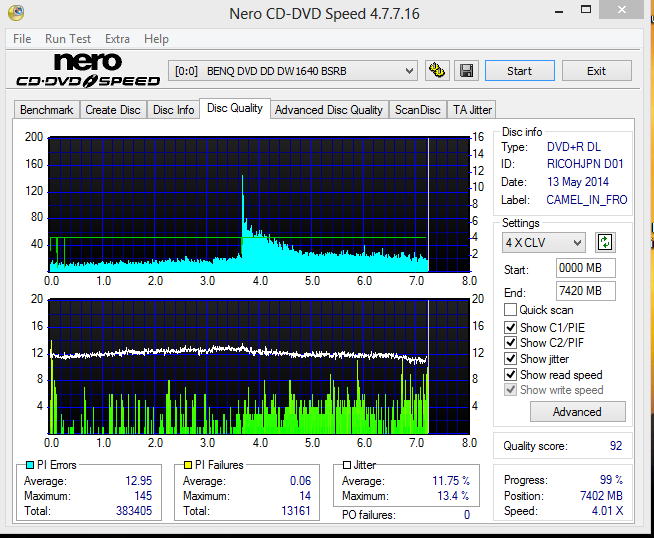The width and height of the screenshot is (654, 538).
Task: Open the Run Test menu
Action: pos(68,39)
